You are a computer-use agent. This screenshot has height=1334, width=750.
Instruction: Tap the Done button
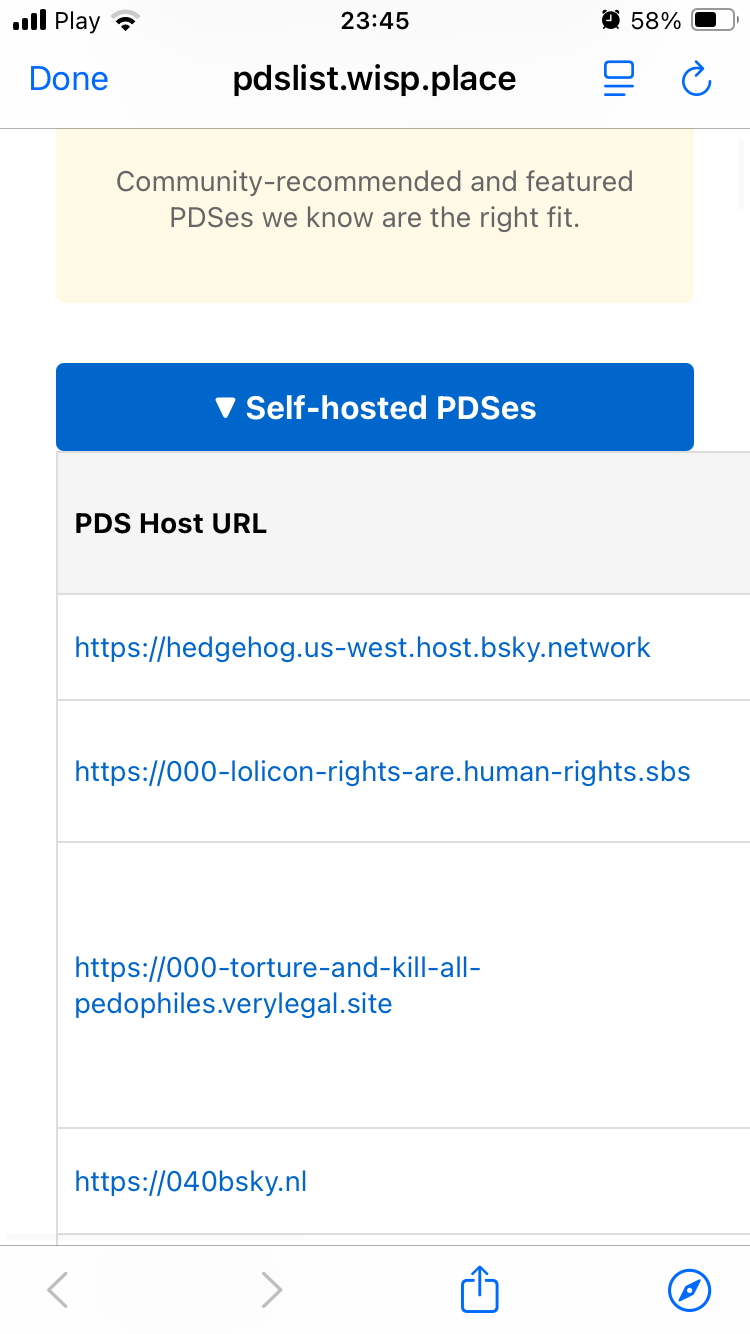[x=69, y=79]
